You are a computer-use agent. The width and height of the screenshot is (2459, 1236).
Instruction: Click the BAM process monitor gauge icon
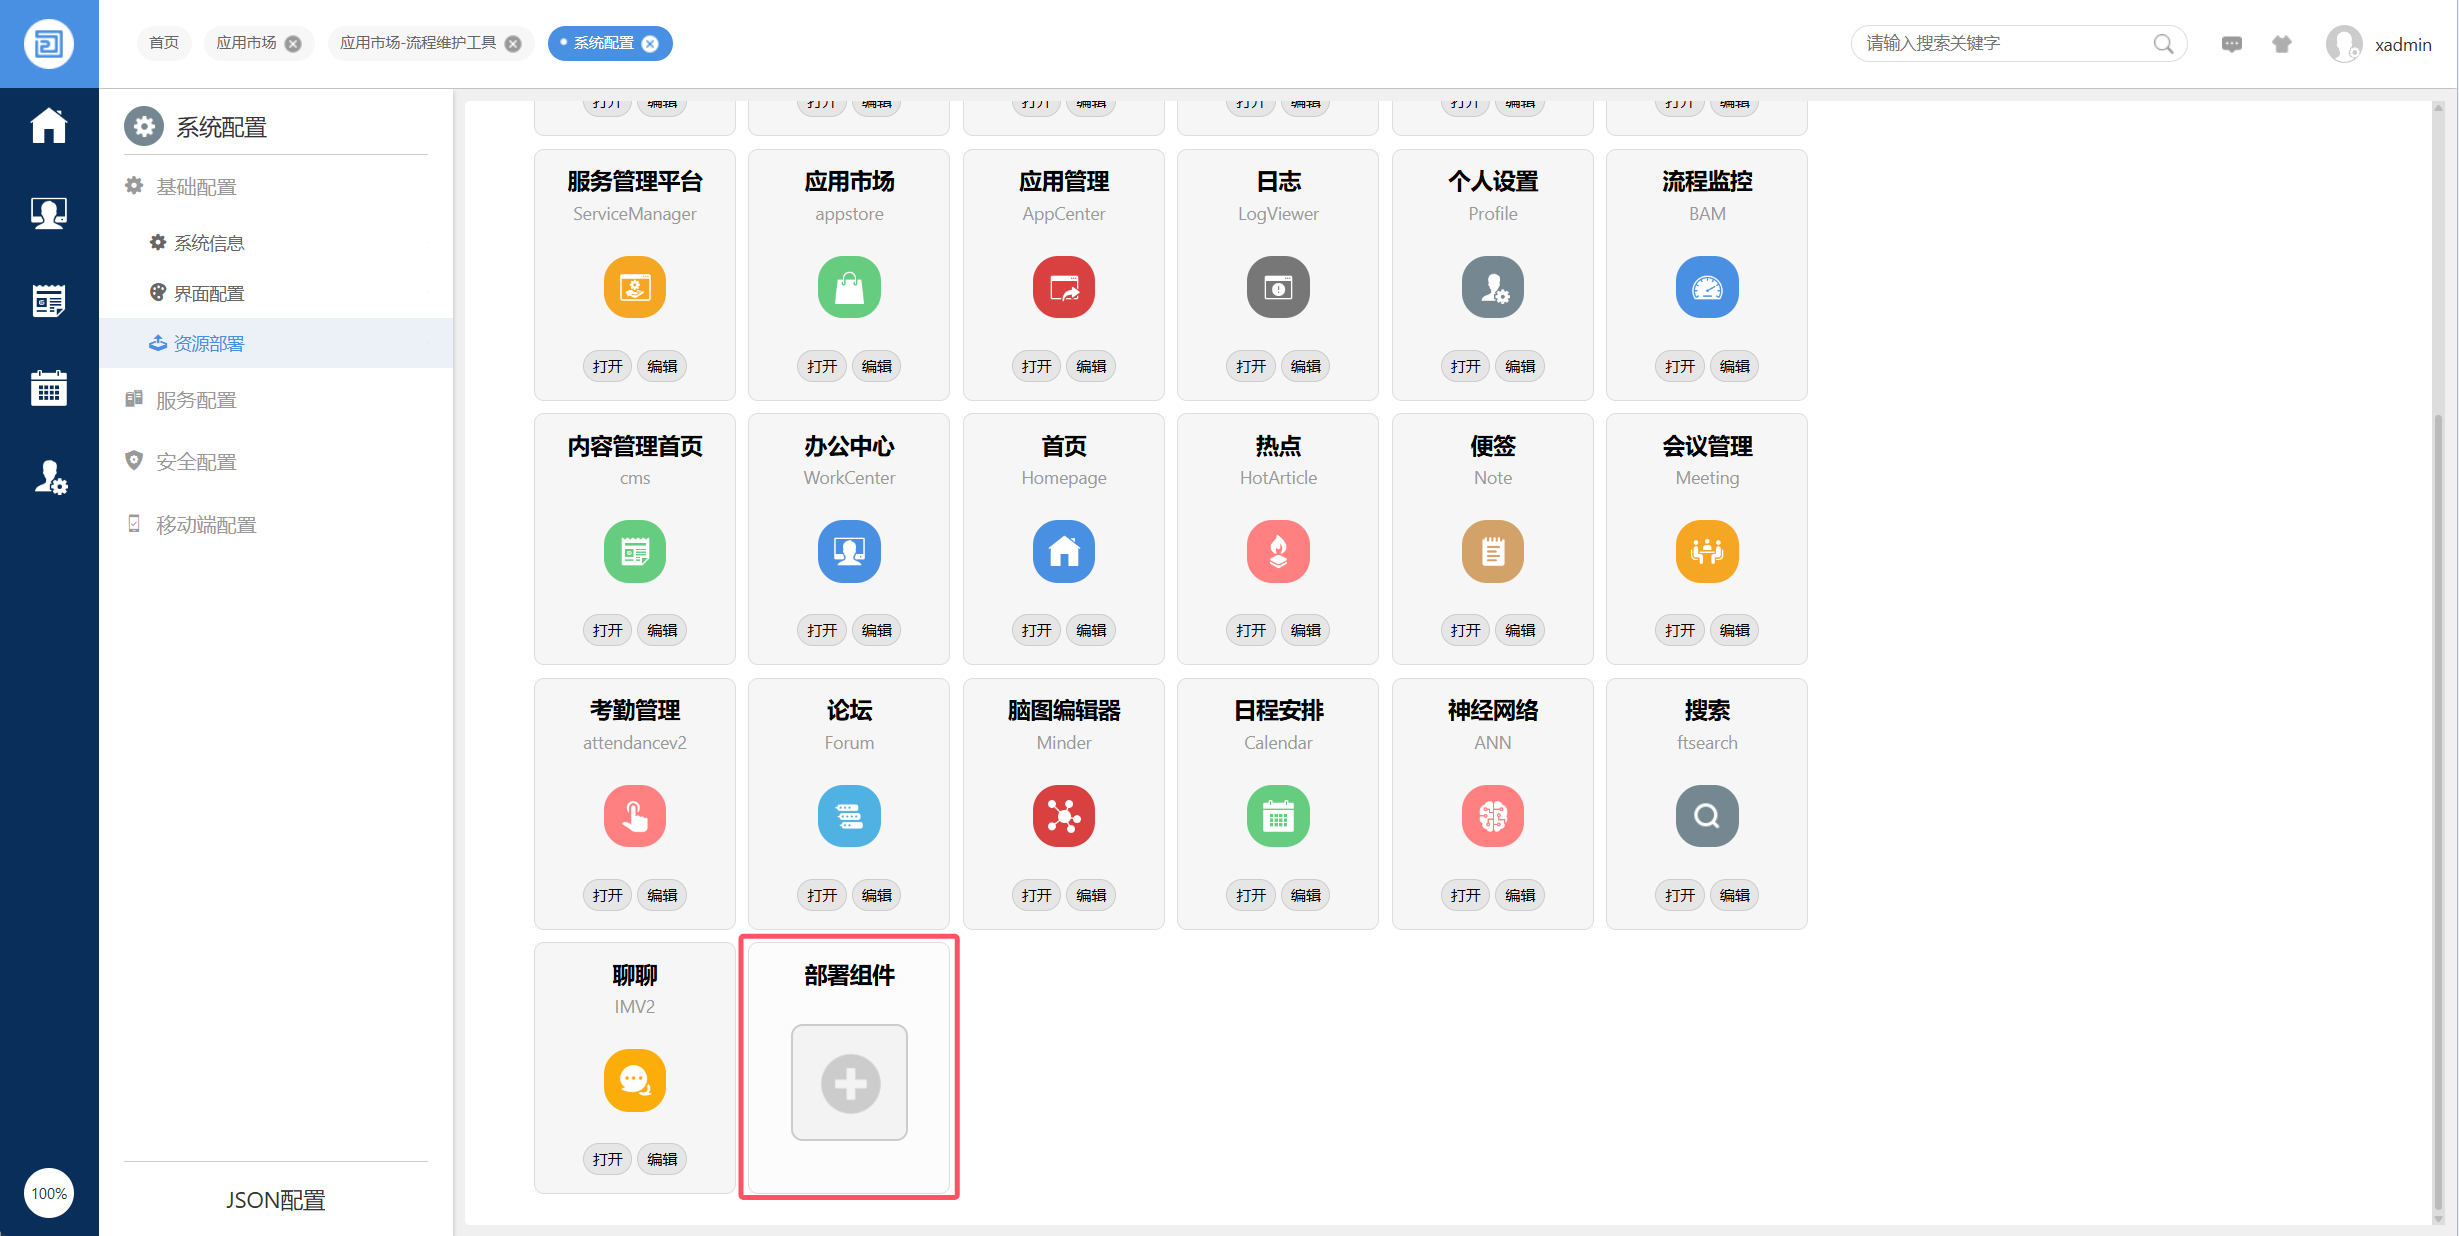point(1706,287)
